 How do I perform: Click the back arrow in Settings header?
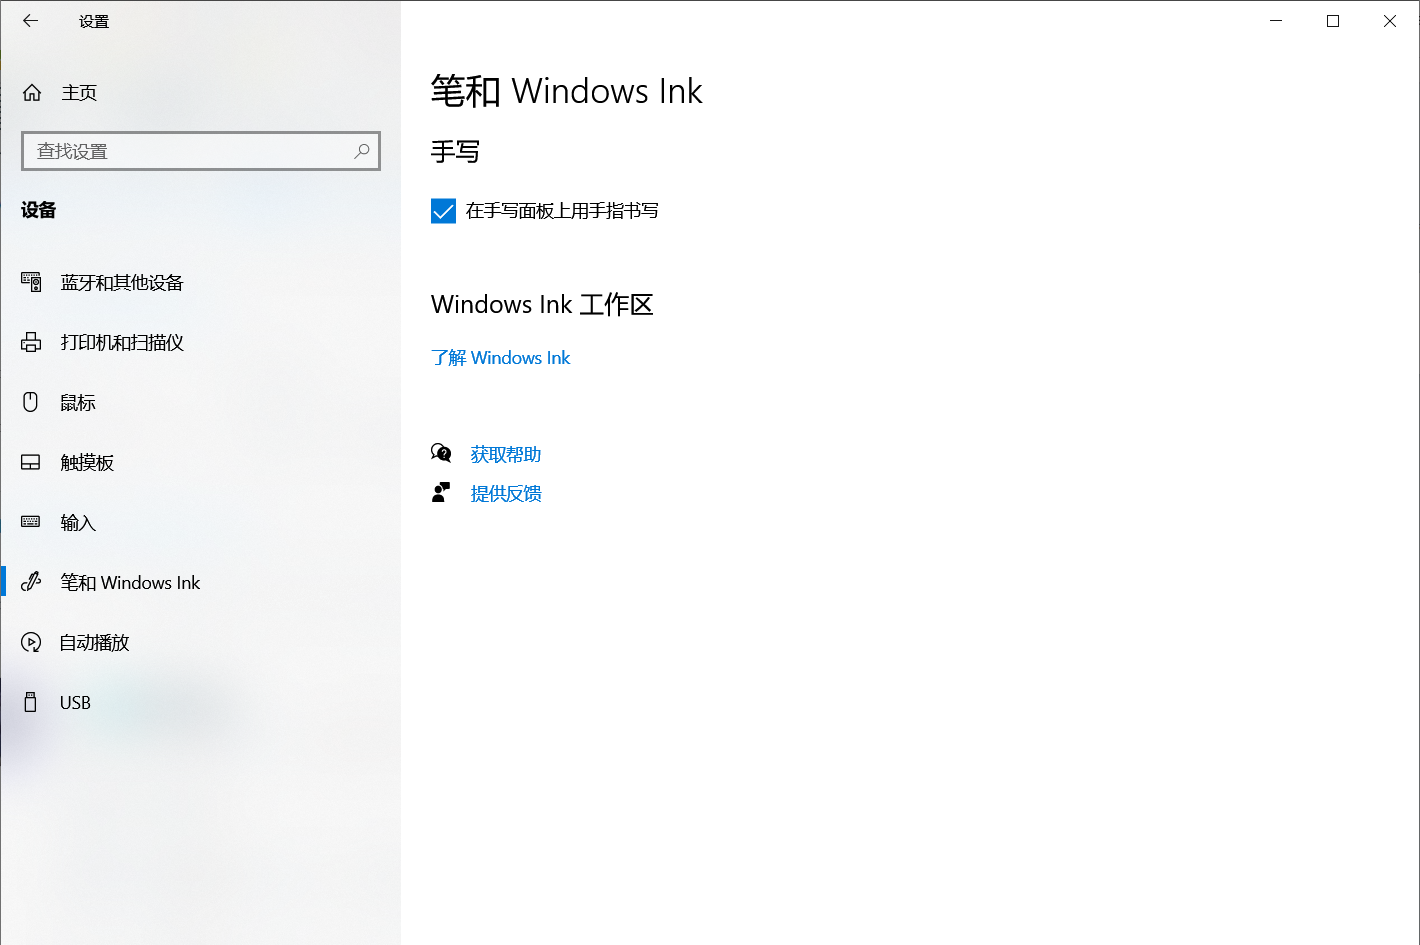point(31,21)
